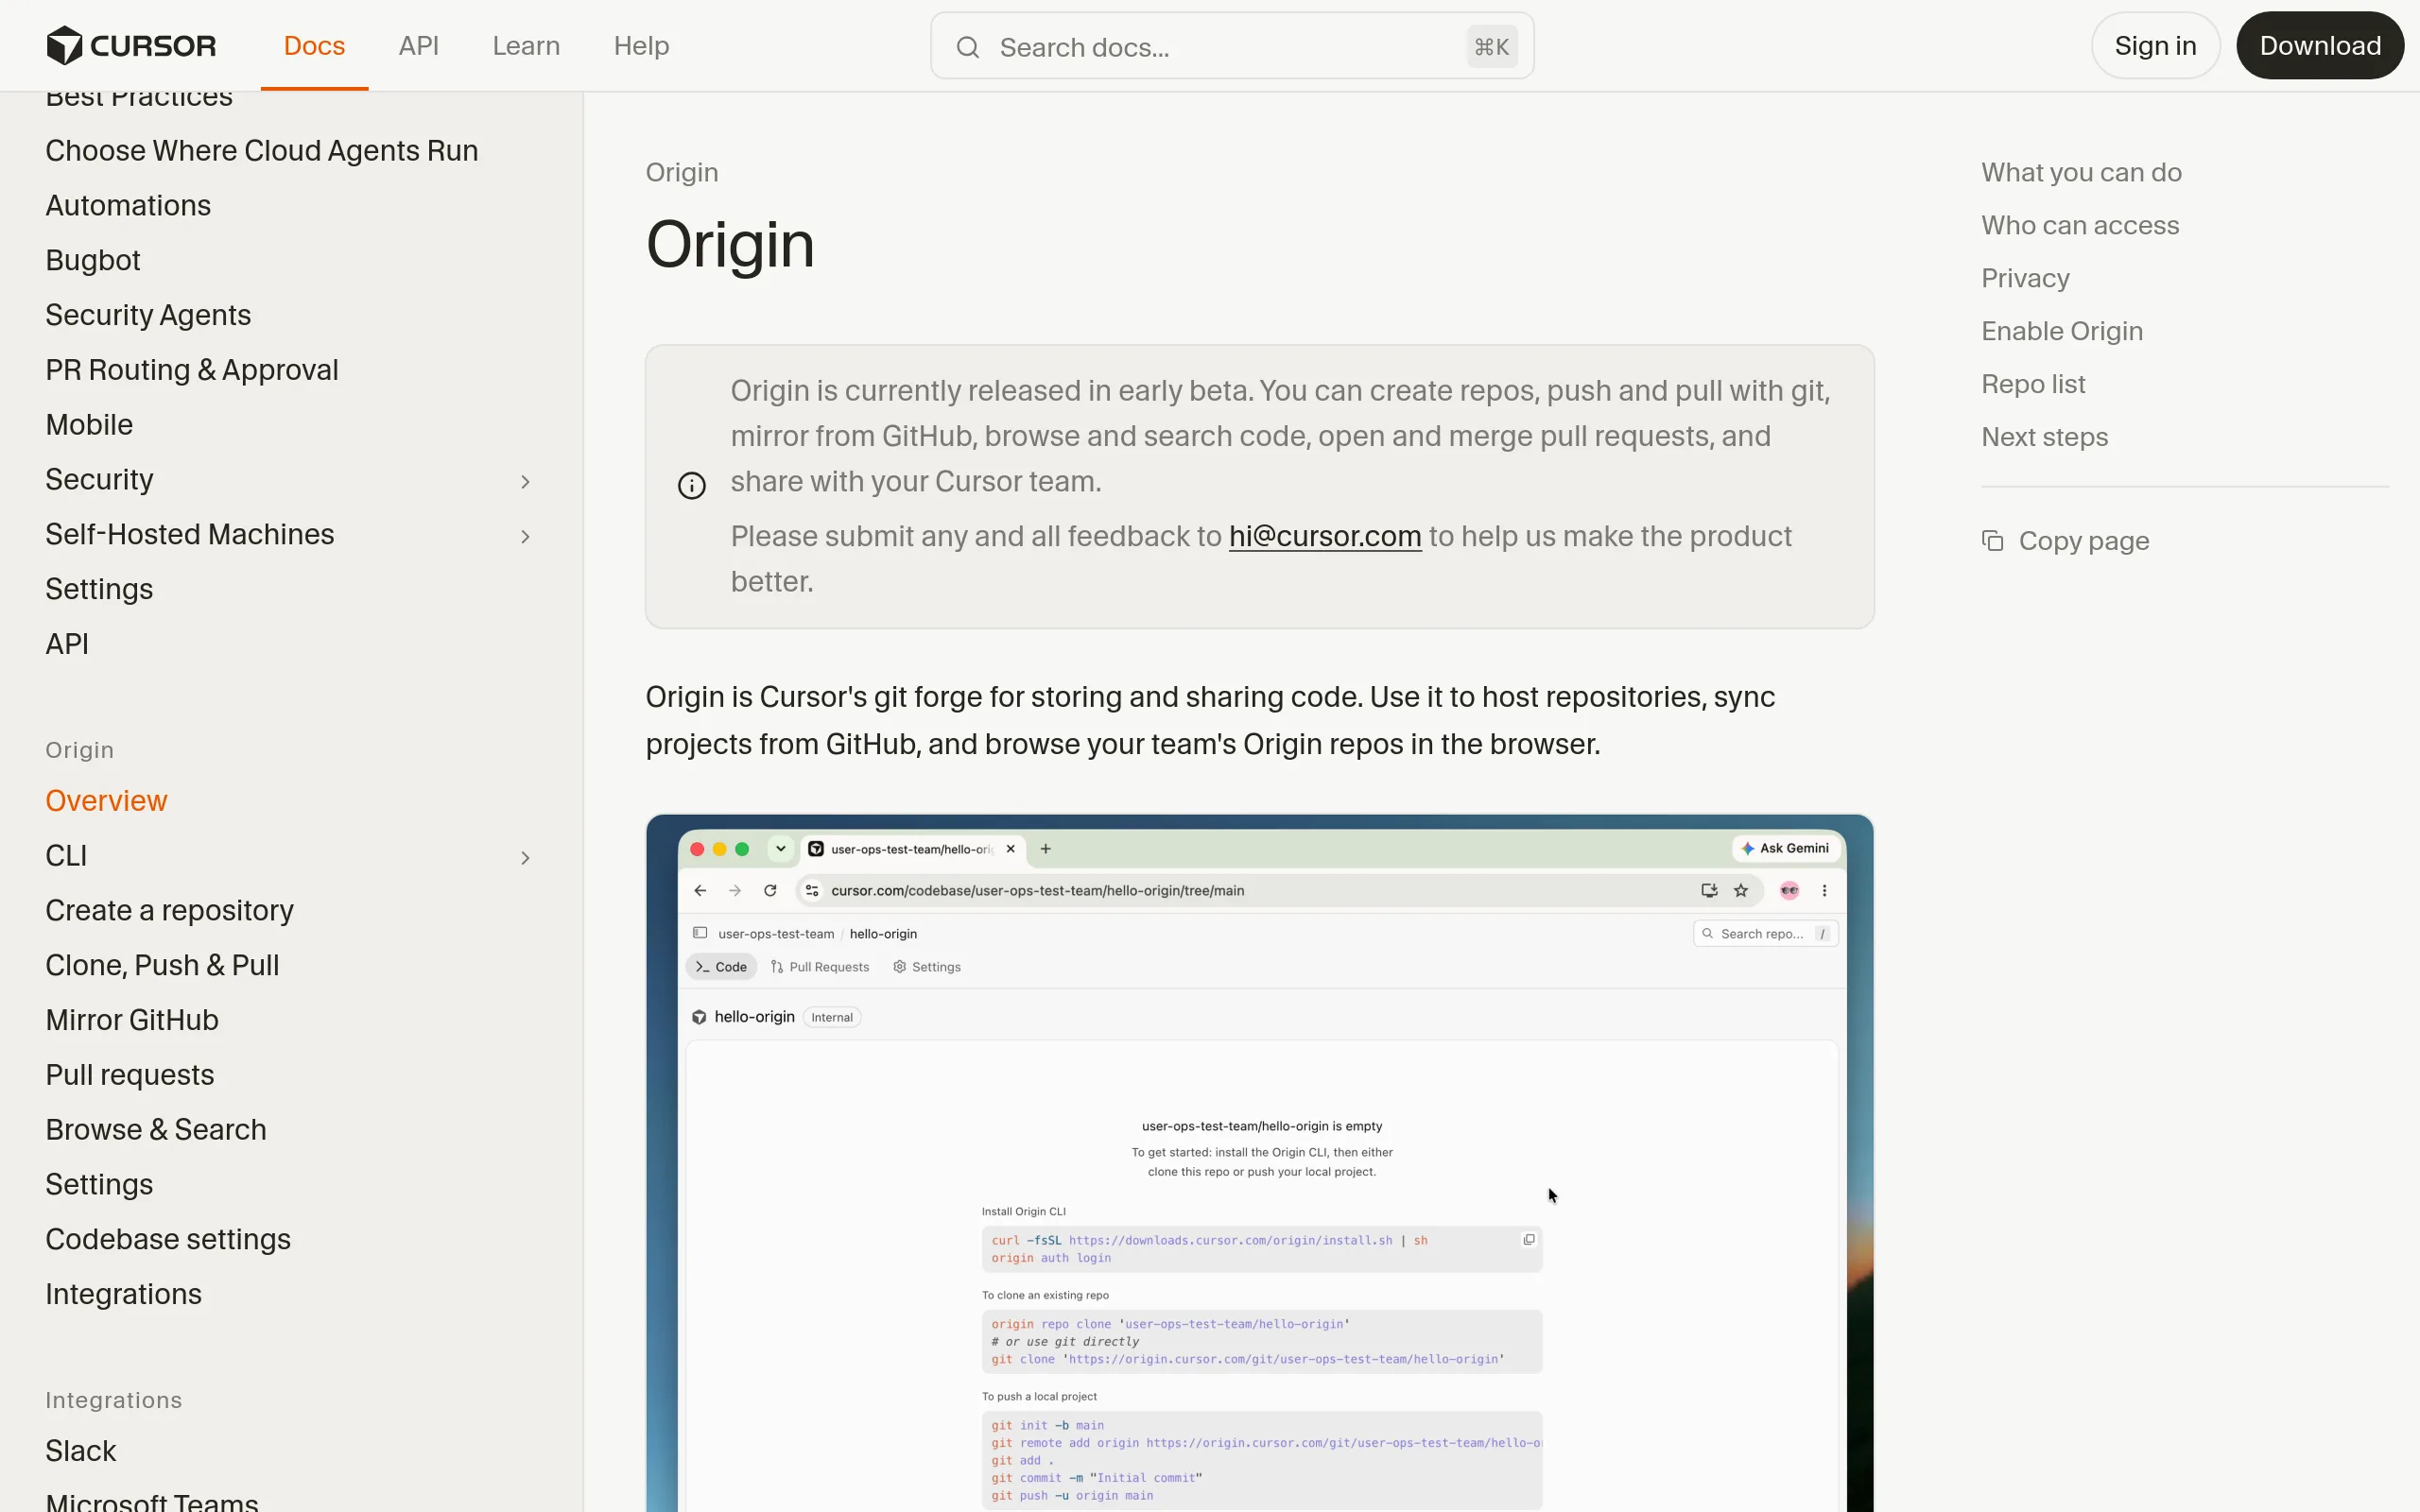Screen dimensions: 2420x1512
Task: Click the Download button
Action: [x=2319, y=46]
